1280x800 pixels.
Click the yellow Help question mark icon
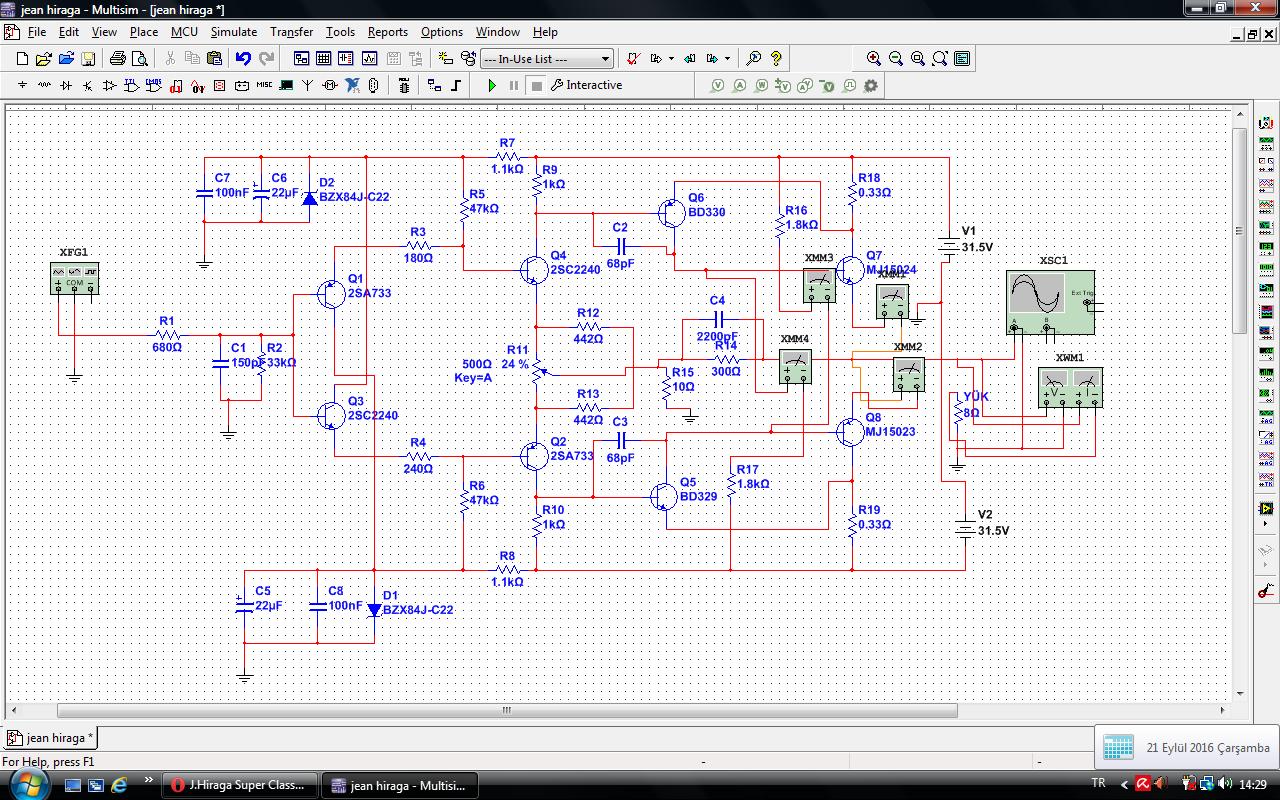tap(776, 59)
